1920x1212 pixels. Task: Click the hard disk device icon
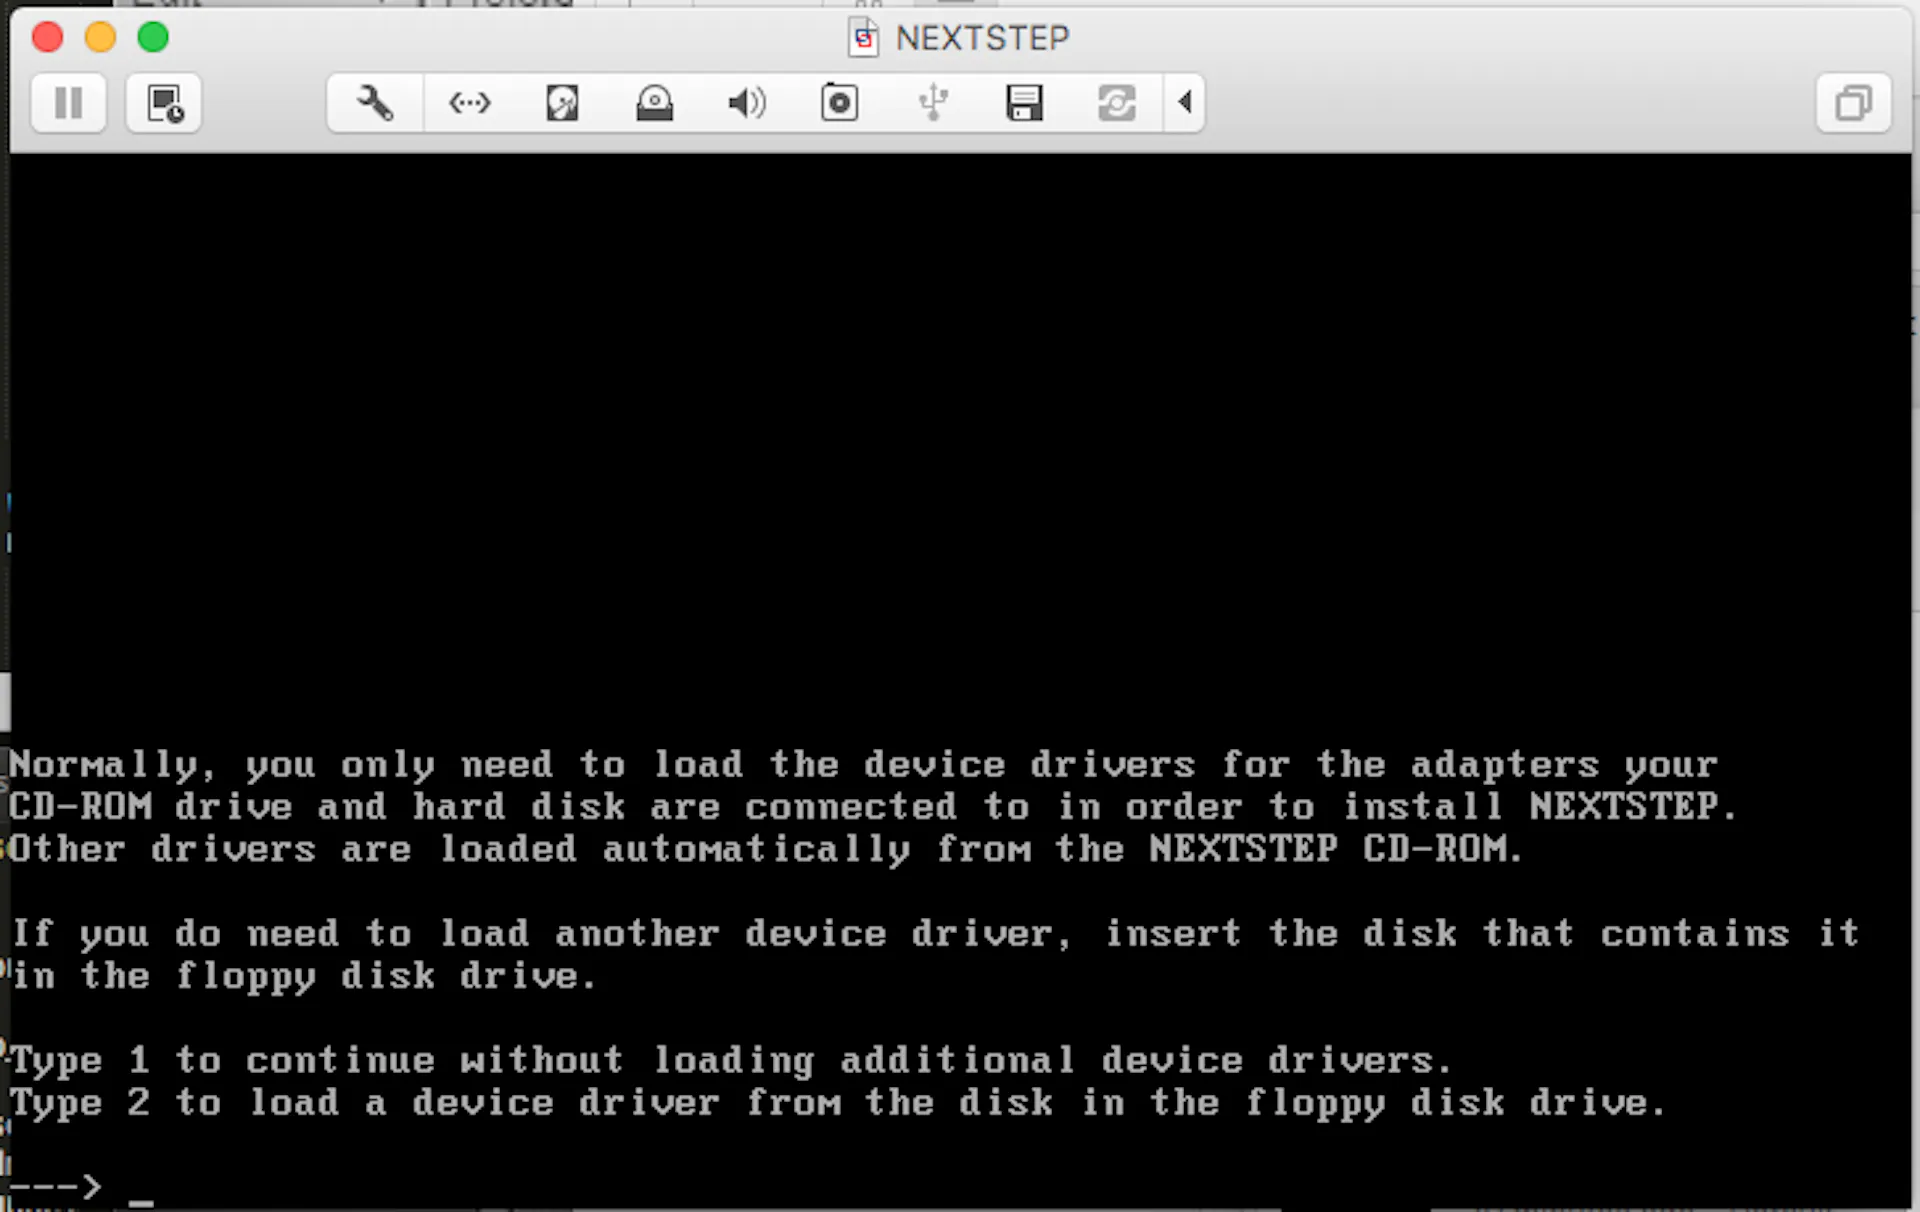coord(562,102)
